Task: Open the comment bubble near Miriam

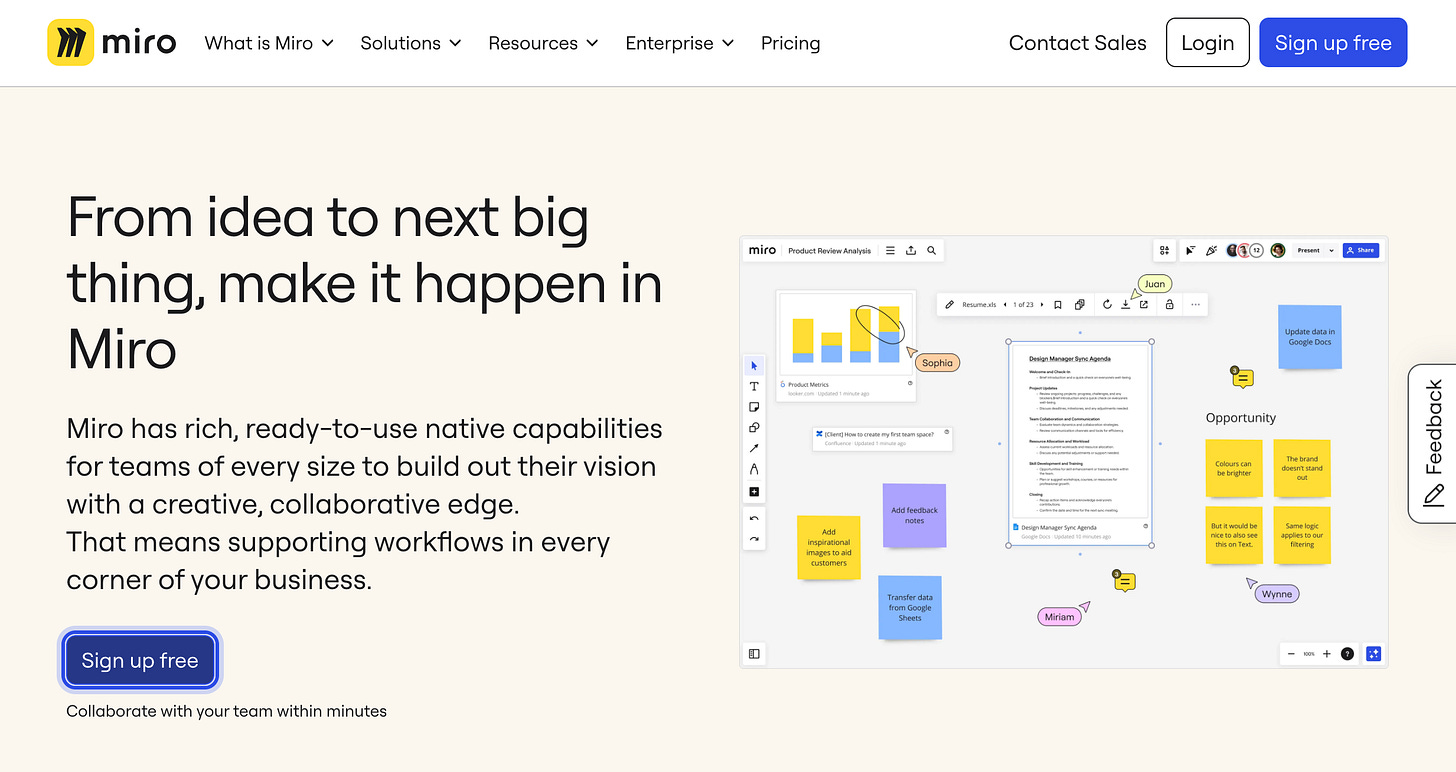Action: [x=1124, y=581]
